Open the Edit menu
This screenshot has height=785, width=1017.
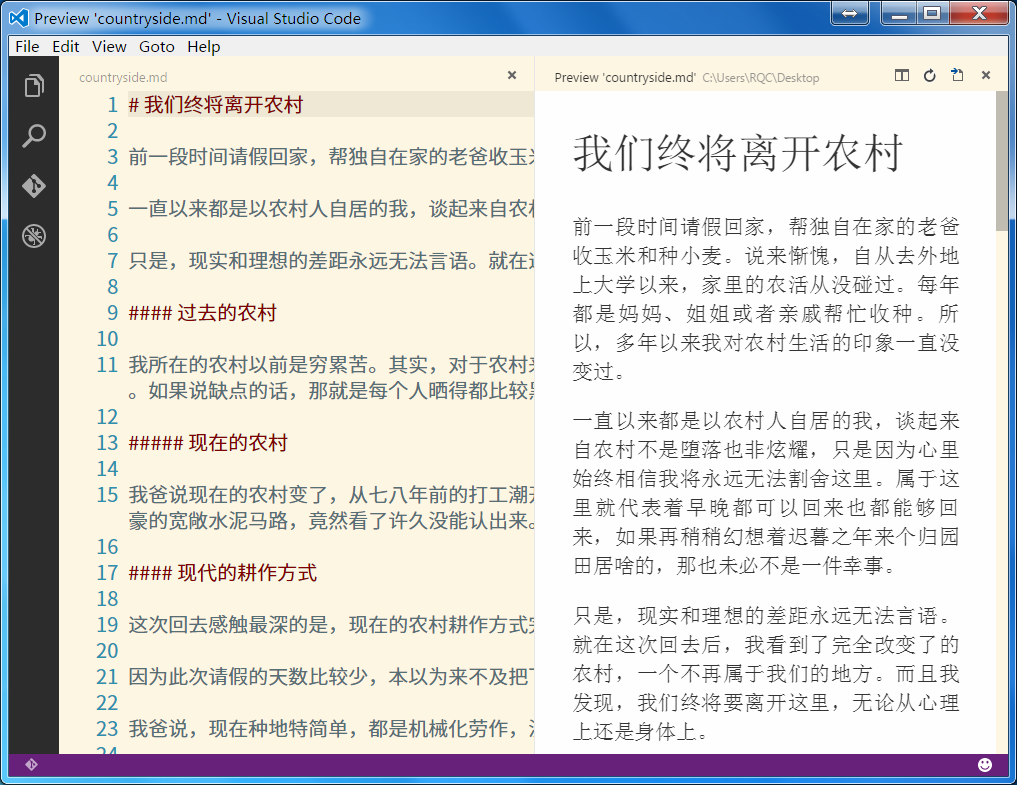click(65, 46)
